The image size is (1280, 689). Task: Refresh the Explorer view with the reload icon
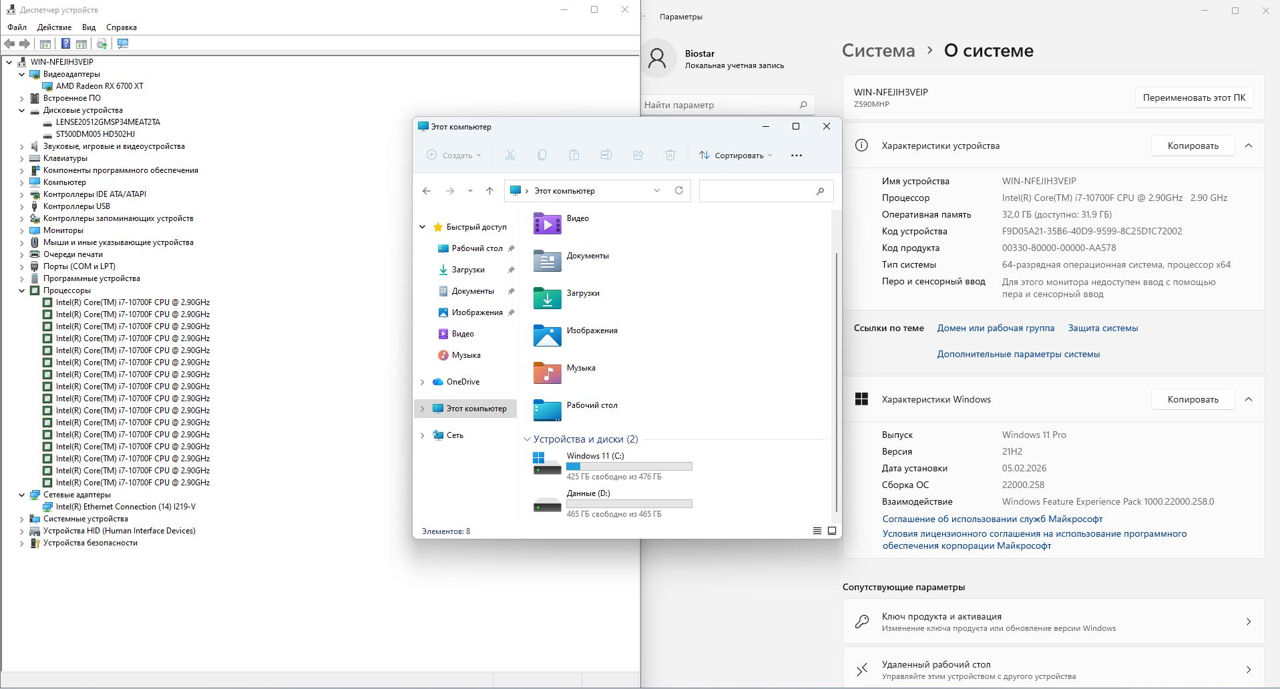point(679,190)
